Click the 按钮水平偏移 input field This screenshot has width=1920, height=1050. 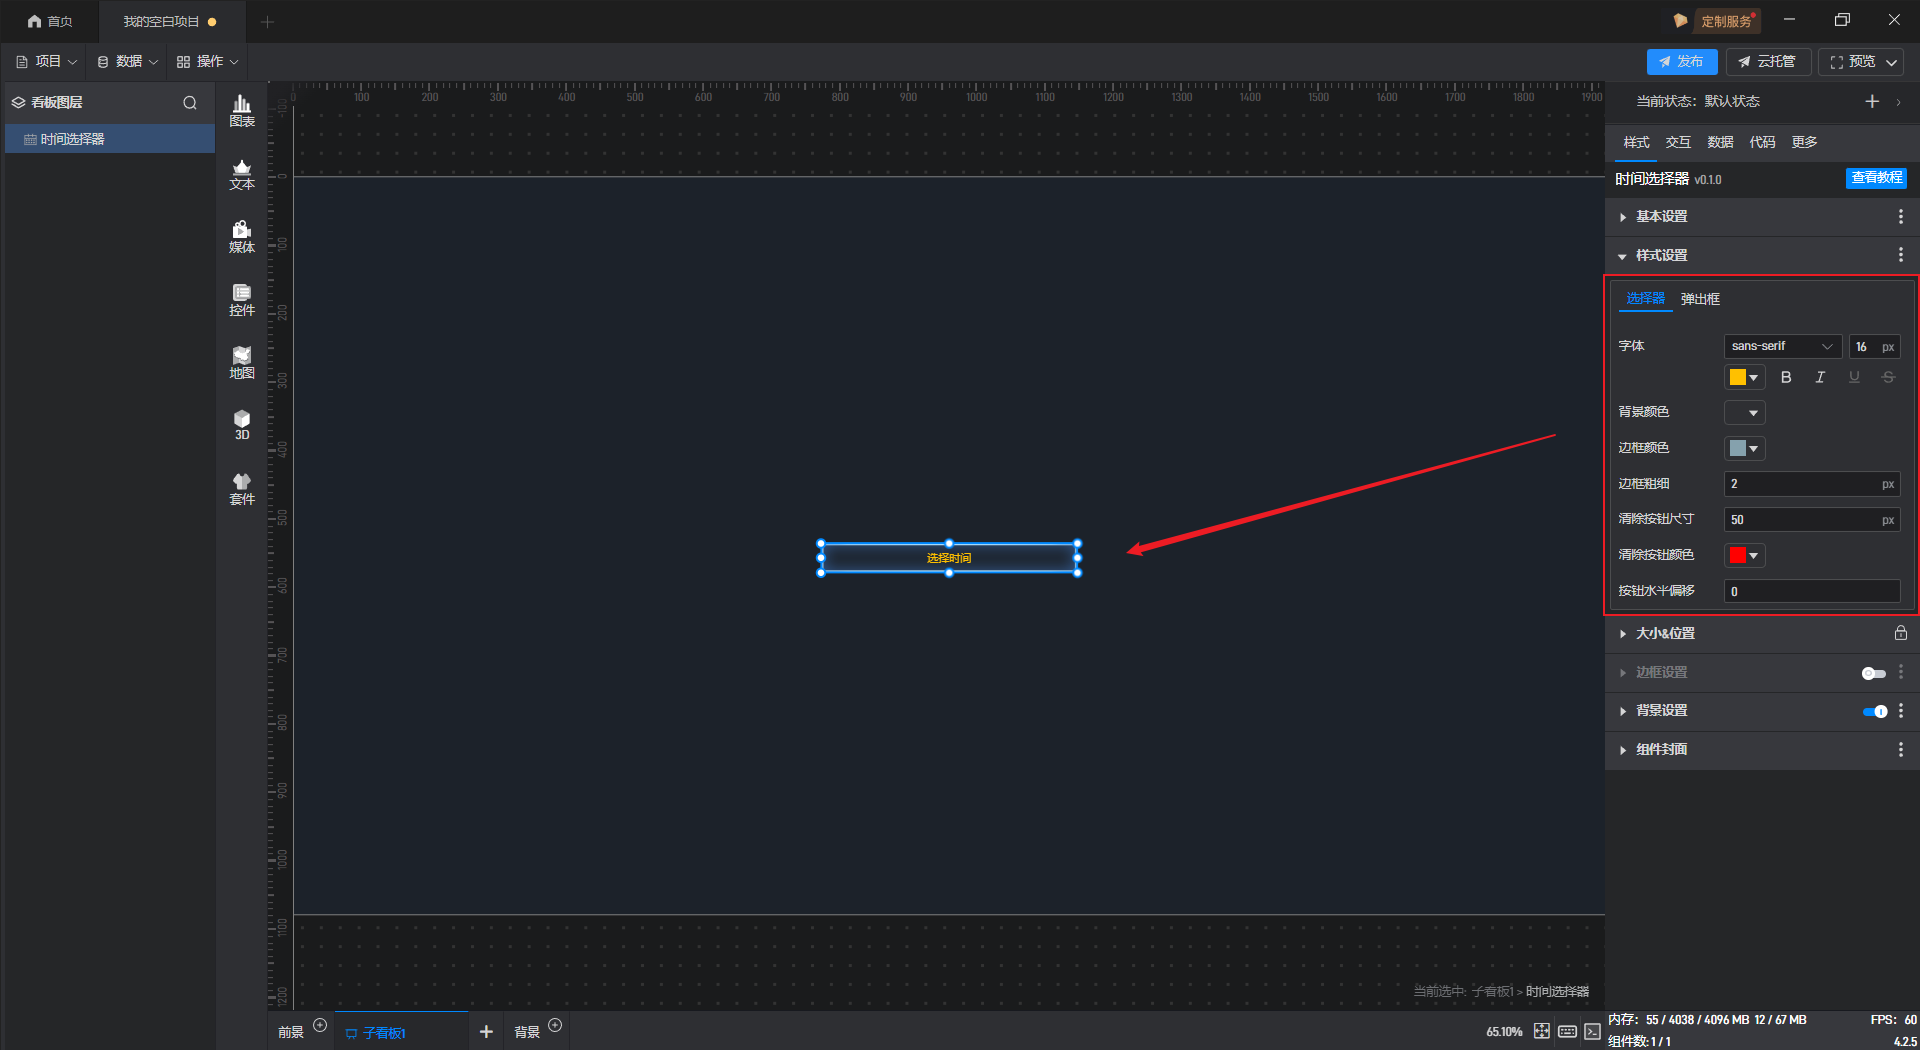[x=1812, y=591]
